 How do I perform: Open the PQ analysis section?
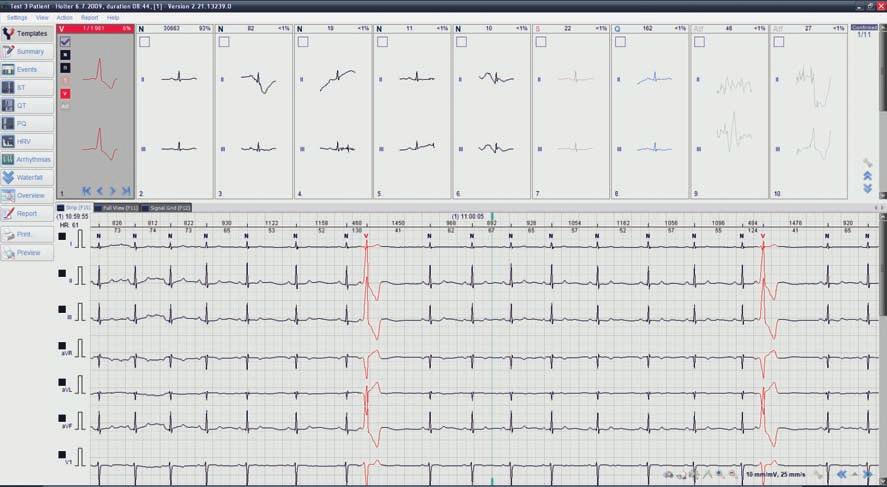pos(27,123)
